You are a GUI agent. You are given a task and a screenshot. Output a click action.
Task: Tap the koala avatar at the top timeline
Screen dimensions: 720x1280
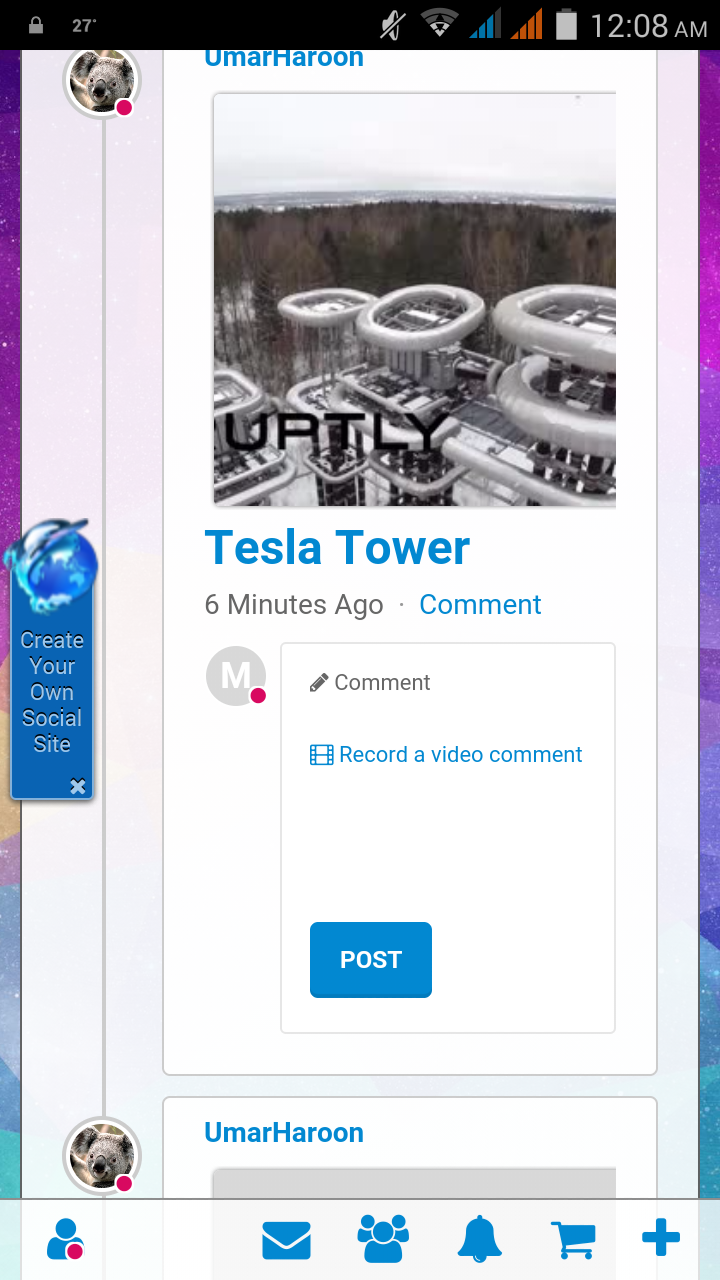[102, 82]
